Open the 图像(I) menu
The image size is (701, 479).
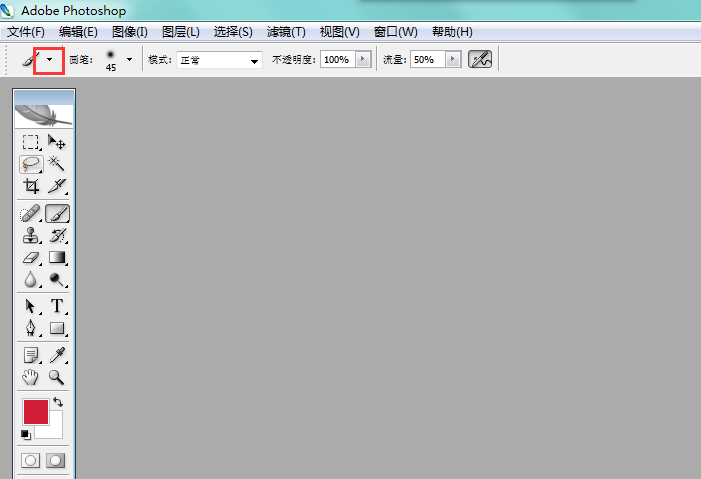[130, 32]
